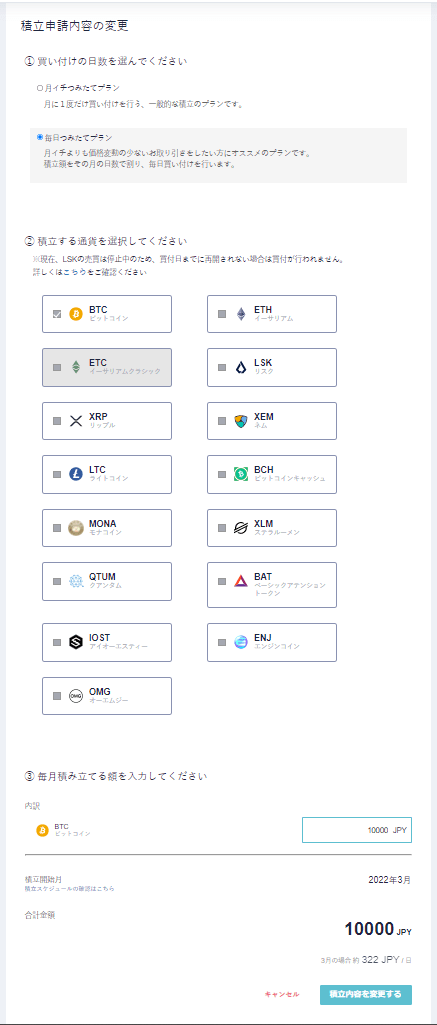437x1025 pixels.
Task: Tick the LSK Lisk checkbox
Action: coord(222,367)
